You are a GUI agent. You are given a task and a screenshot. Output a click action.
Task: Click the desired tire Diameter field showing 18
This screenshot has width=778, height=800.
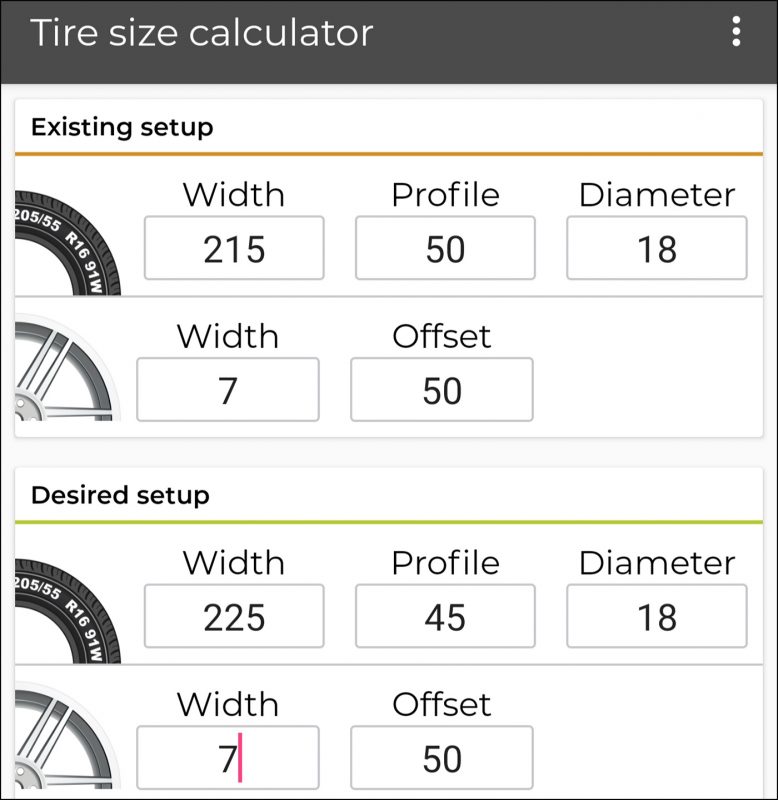[x=656, y=615]
